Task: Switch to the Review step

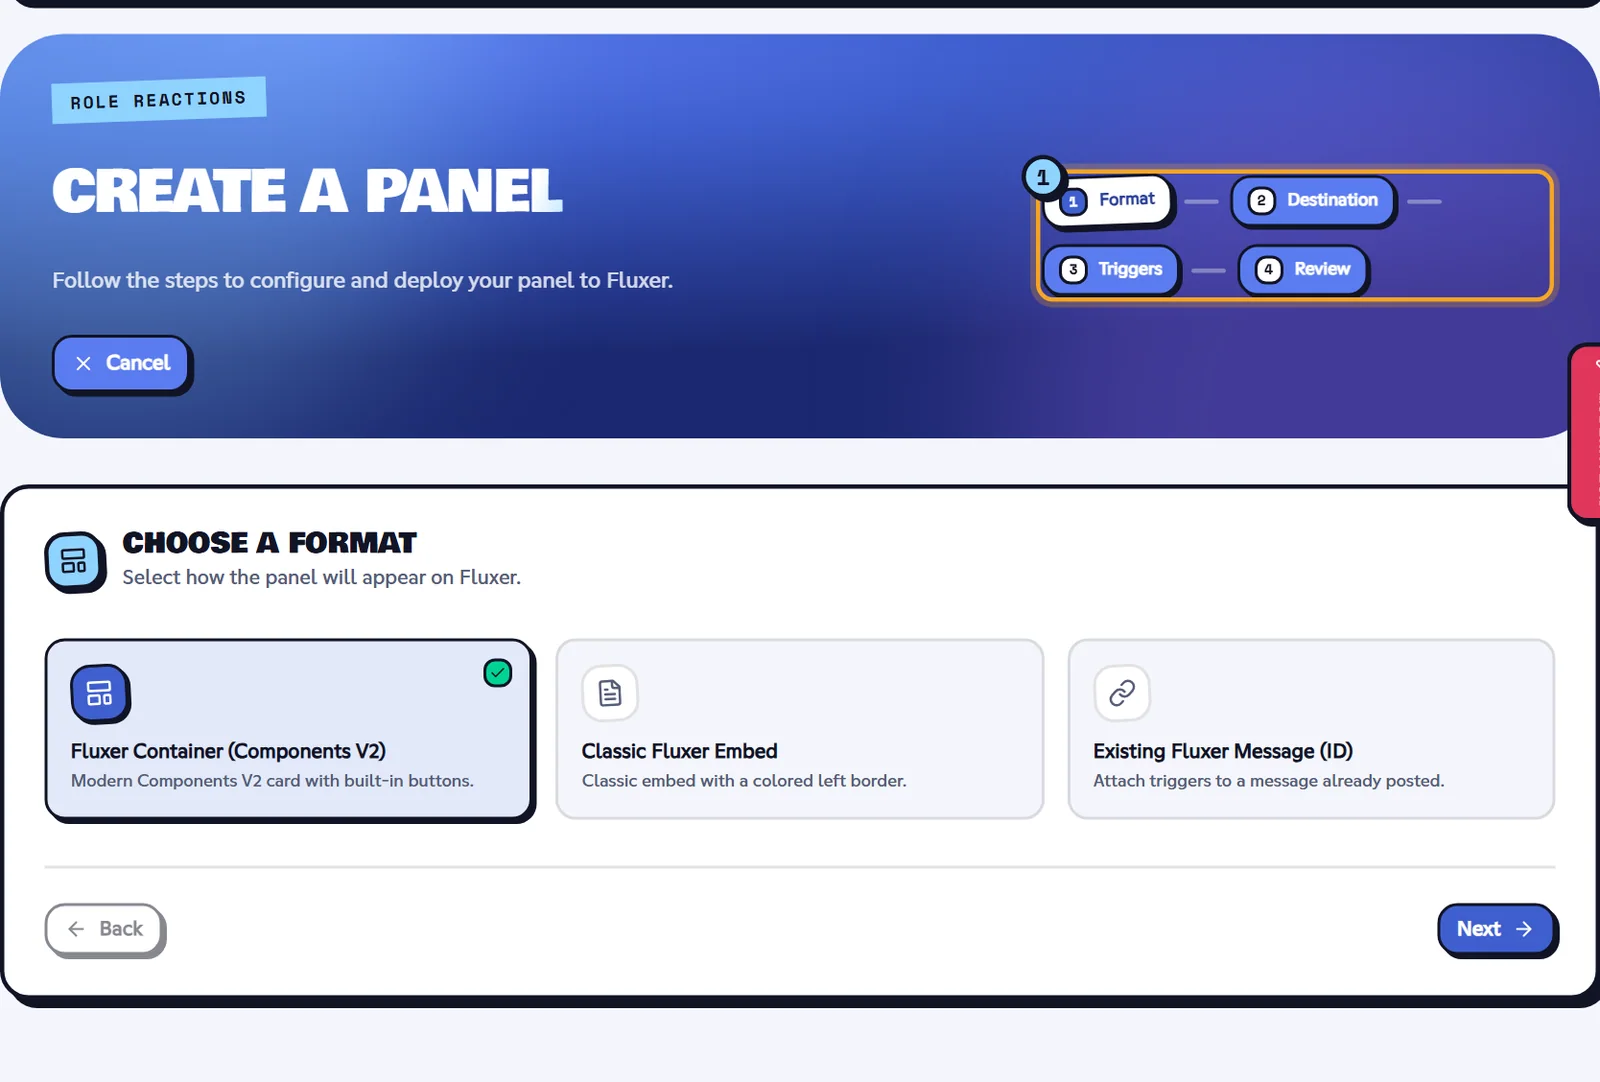Action: coord(1303,270)
